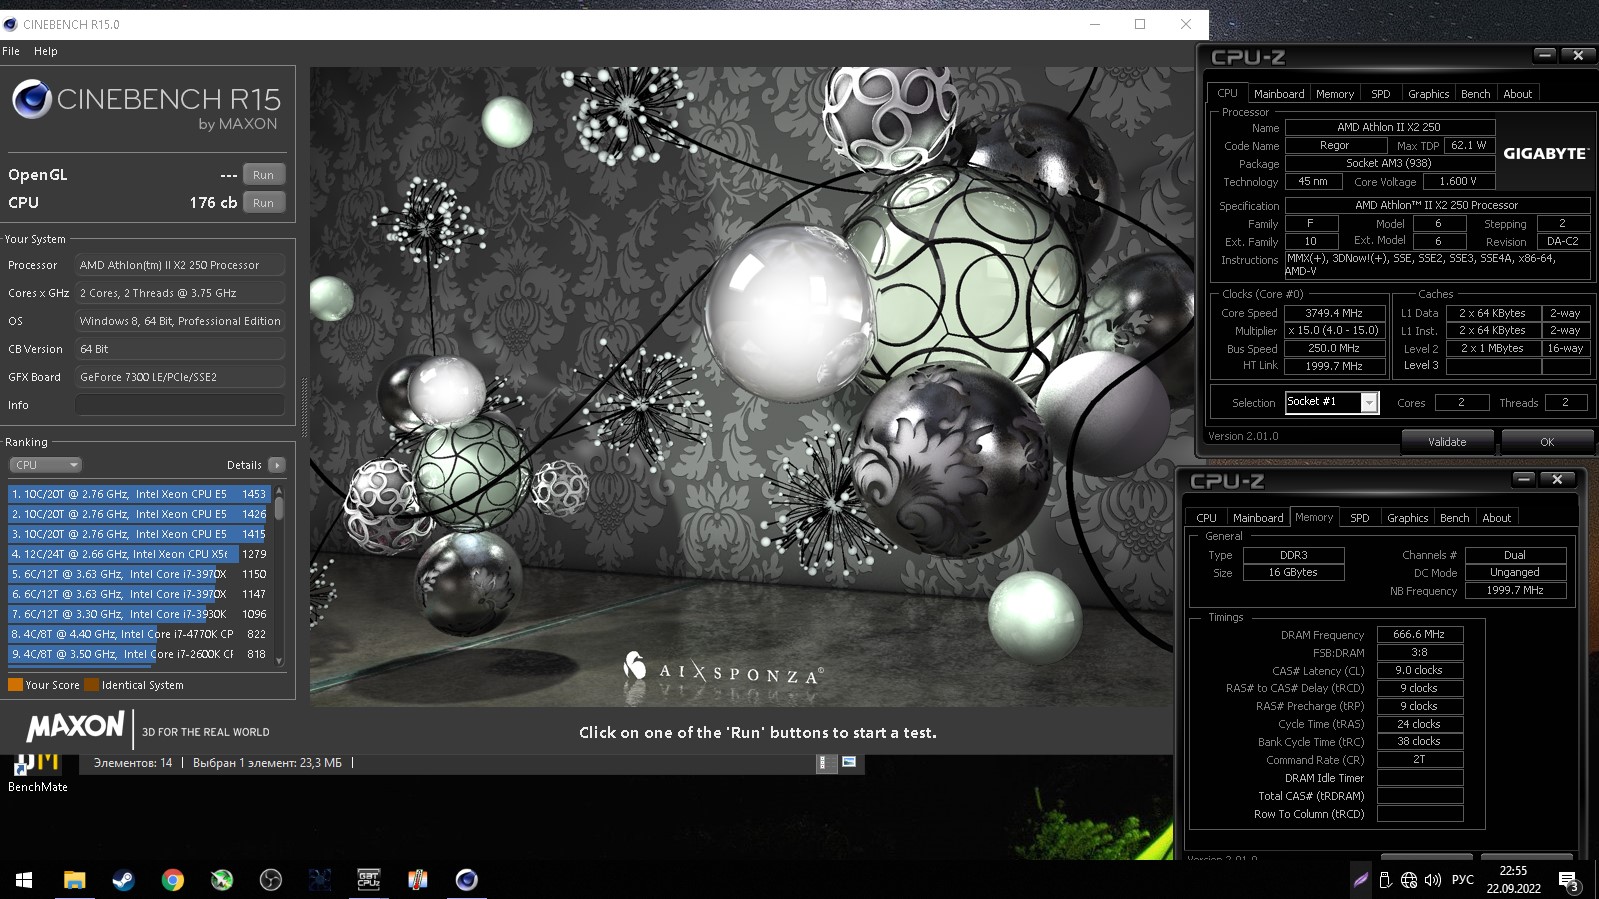
Task: Click the Cinebench R15 logo
Action: click(x=147, y=107)
